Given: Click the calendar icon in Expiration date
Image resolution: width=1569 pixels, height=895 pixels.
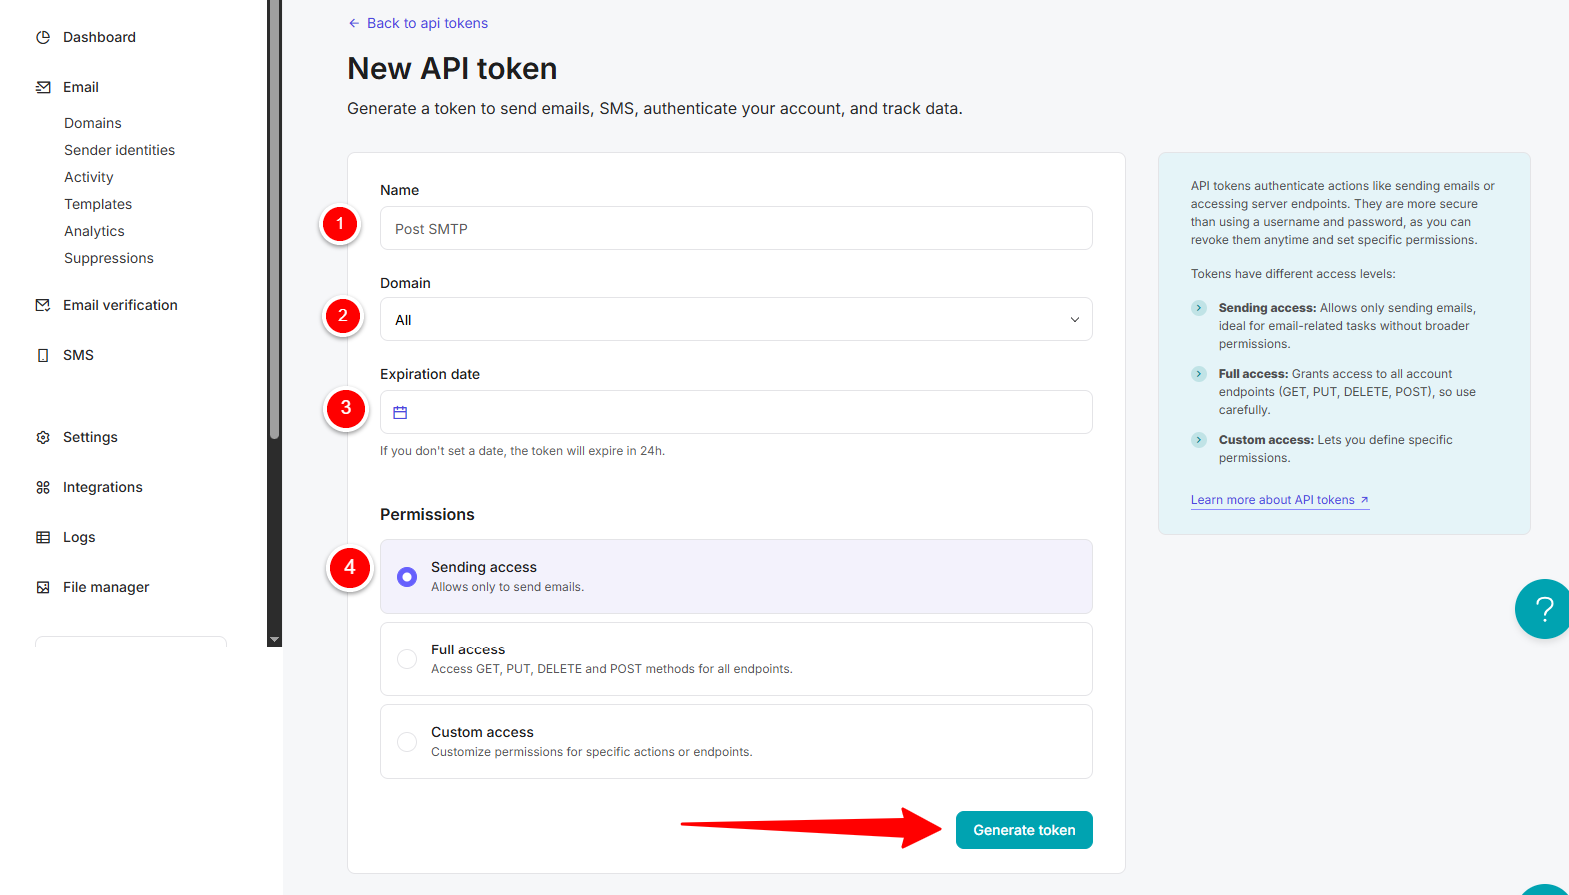Looking at the screenshot, I should point(400,412).
